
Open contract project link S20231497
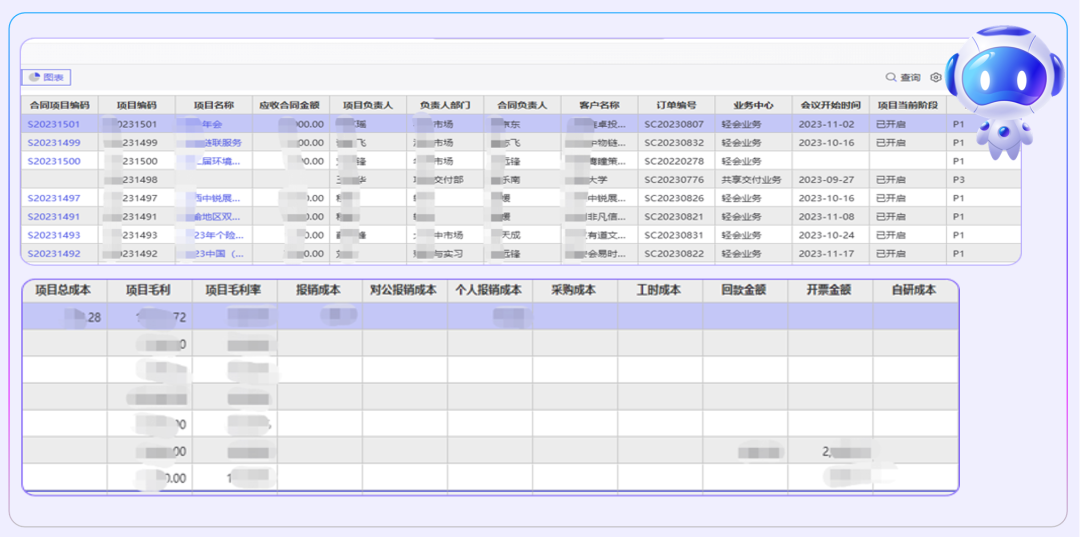[54, 198]
